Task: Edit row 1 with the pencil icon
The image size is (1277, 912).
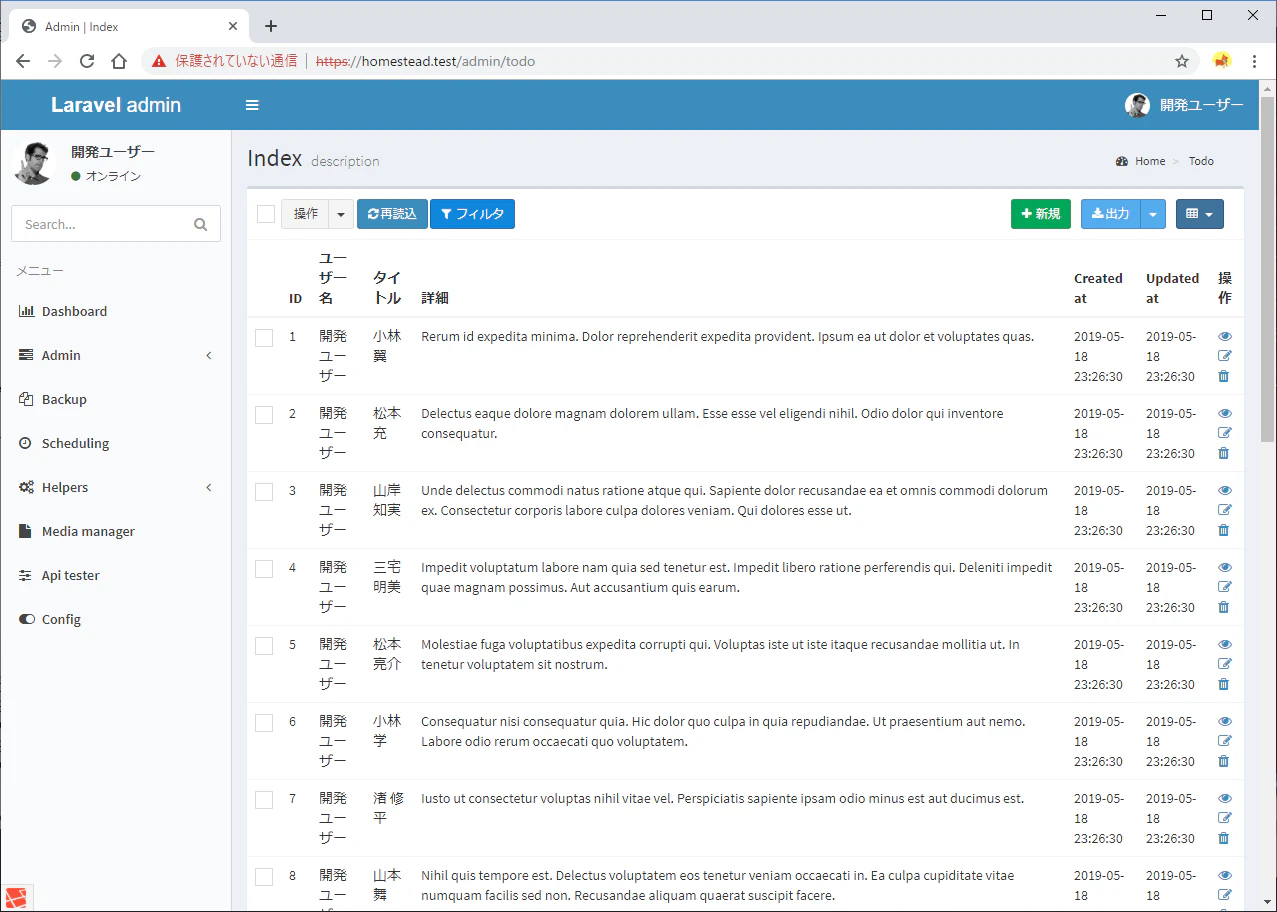Action: 1225,356
